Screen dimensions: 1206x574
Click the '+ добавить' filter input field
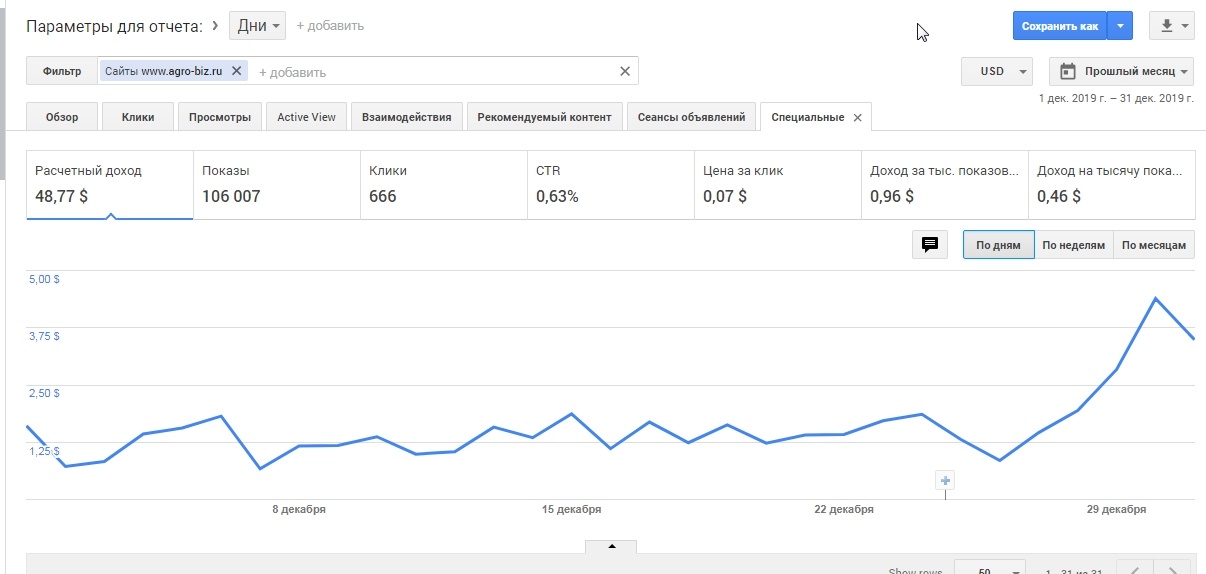tap(435, 72)
